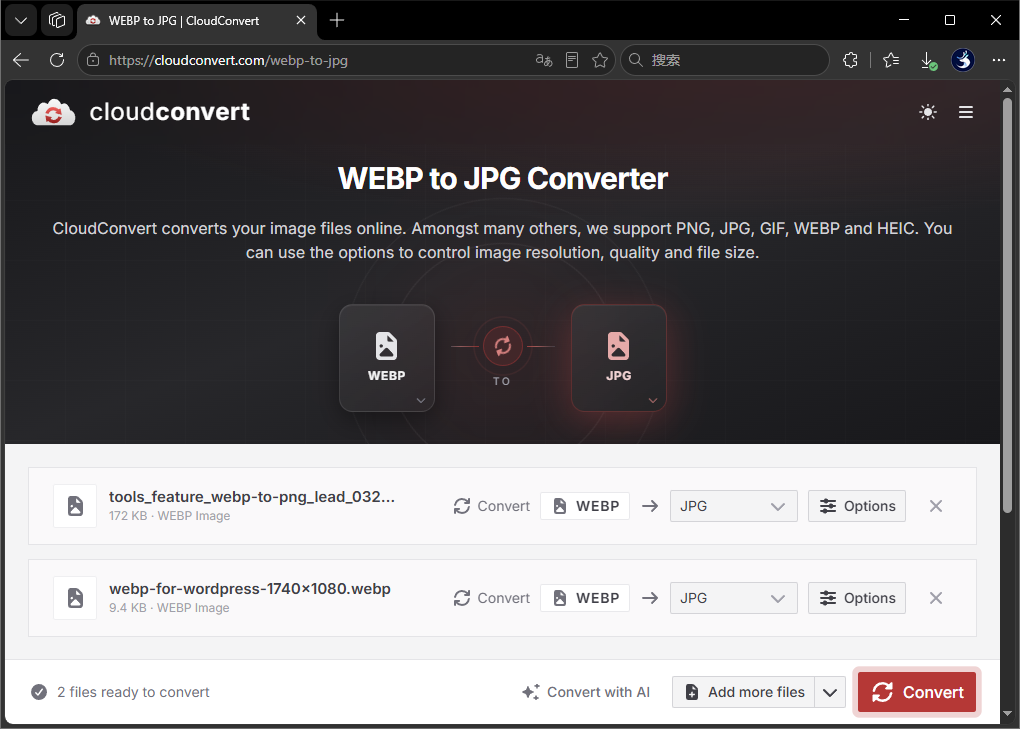Go back with browser back arrow
The height and width of the screenshot is (729, 1020).
click(21, 60)
